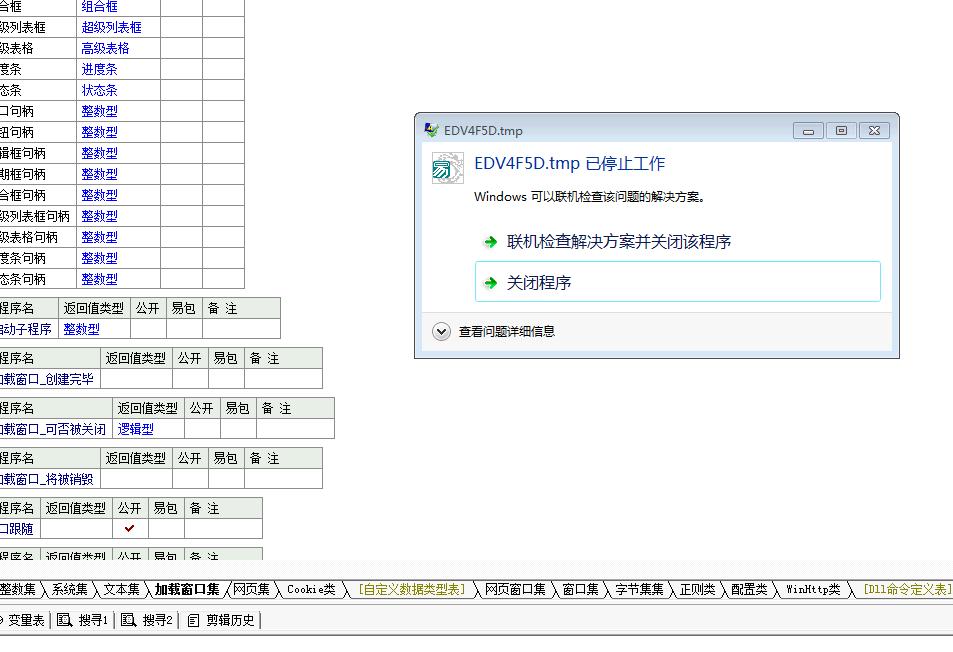Open the 搜寻2 search results panel
Screen dimensions: 953x652
pos(148,620)
